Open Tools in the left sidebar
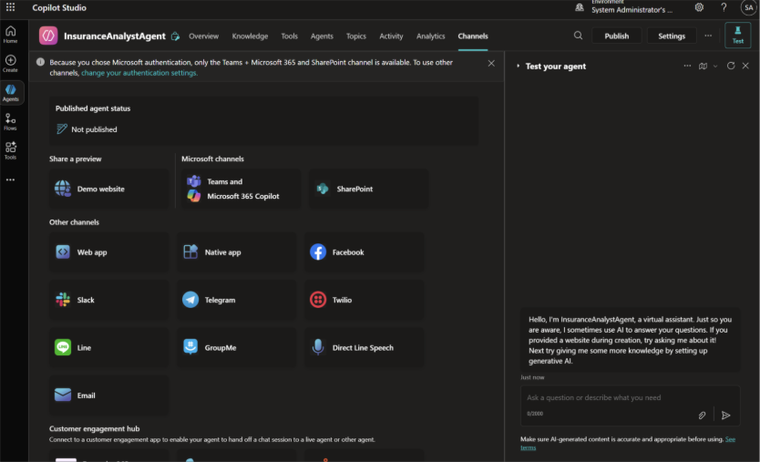Image resolution: width=760 pixels, height=462 pixels. coord(10,151)
